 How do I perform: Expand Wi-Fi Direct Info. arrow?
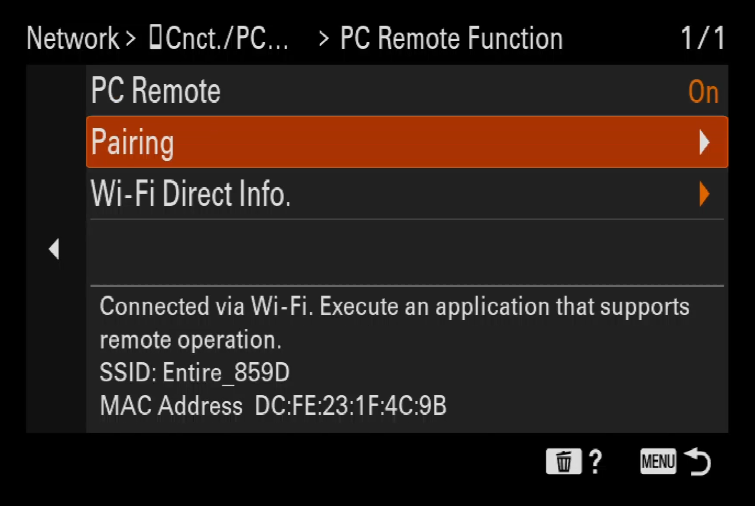click(704, 194)
